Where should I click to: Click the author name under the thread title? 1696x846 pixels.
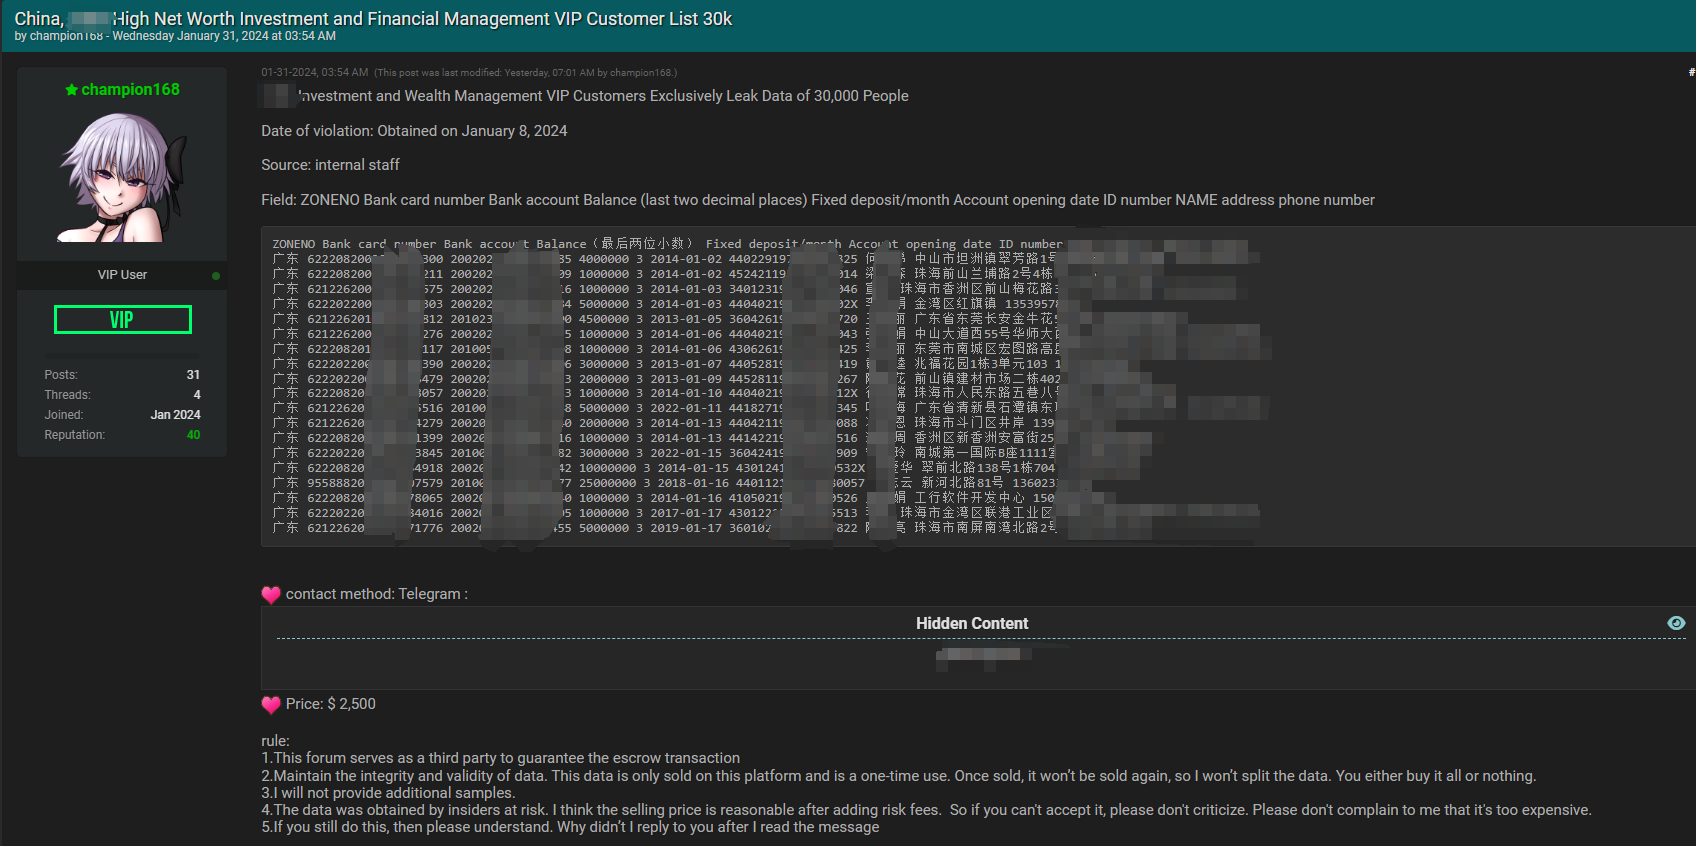tap(66, 36)
